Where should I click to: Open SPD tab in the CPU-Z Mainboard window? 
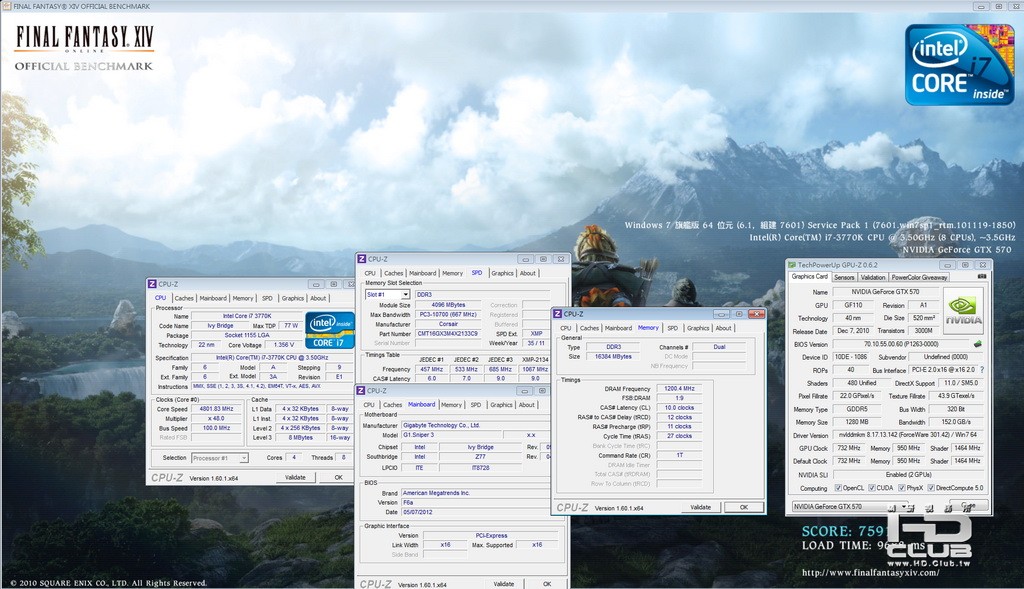pos(475,405)
